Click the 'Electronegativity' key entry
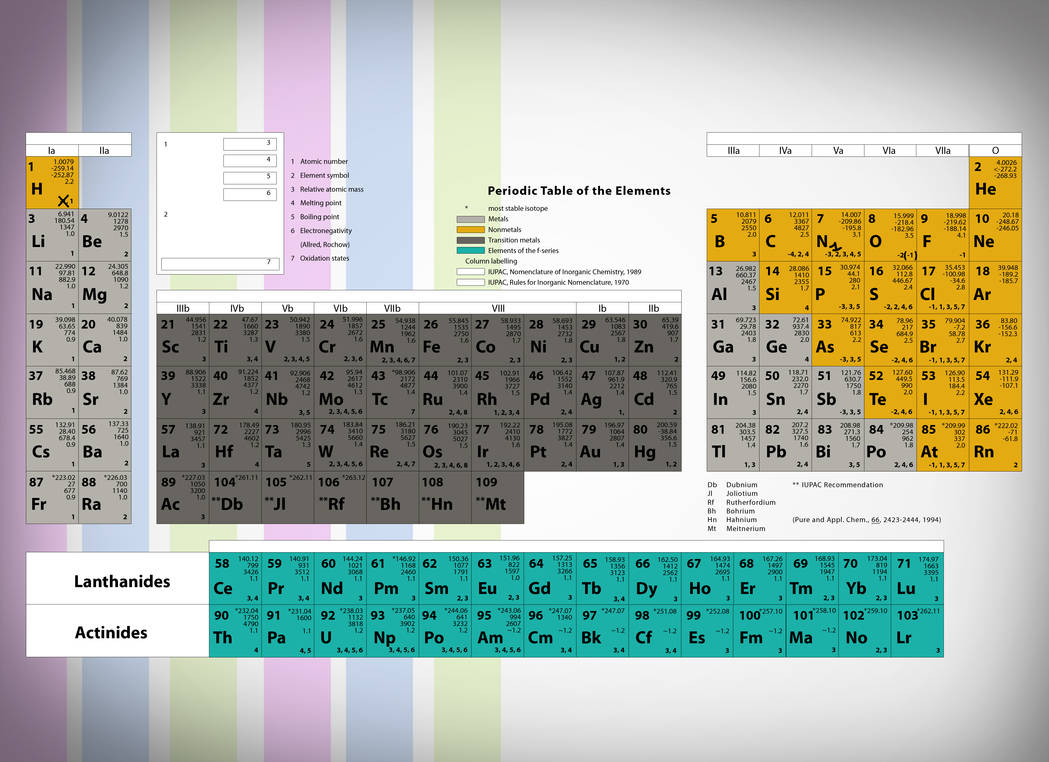Viewport: 1049px width, 762px height. pos(326,231)
